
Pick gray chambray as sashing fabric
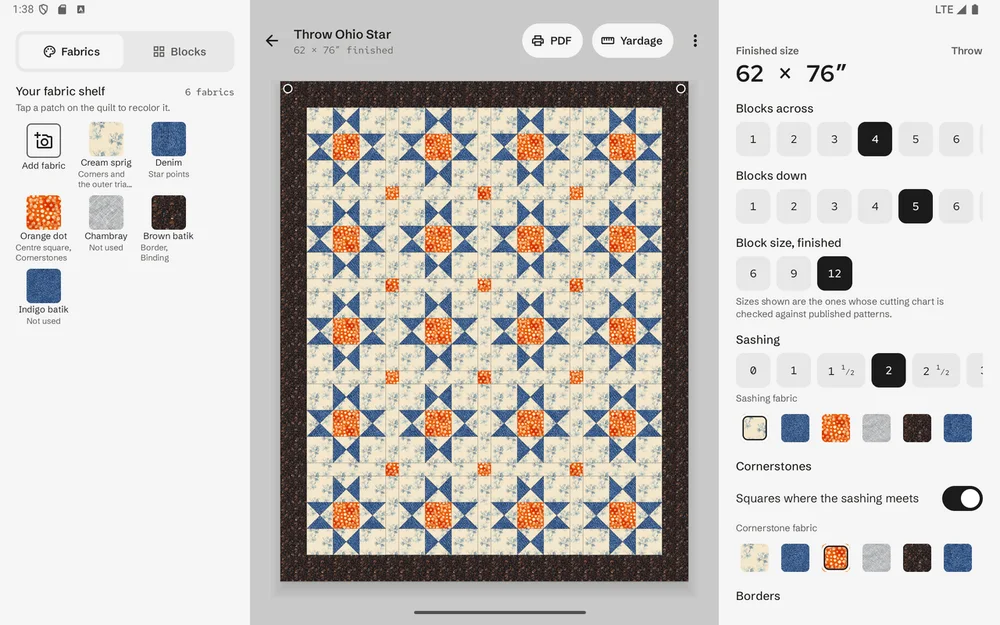click(876, 428)
